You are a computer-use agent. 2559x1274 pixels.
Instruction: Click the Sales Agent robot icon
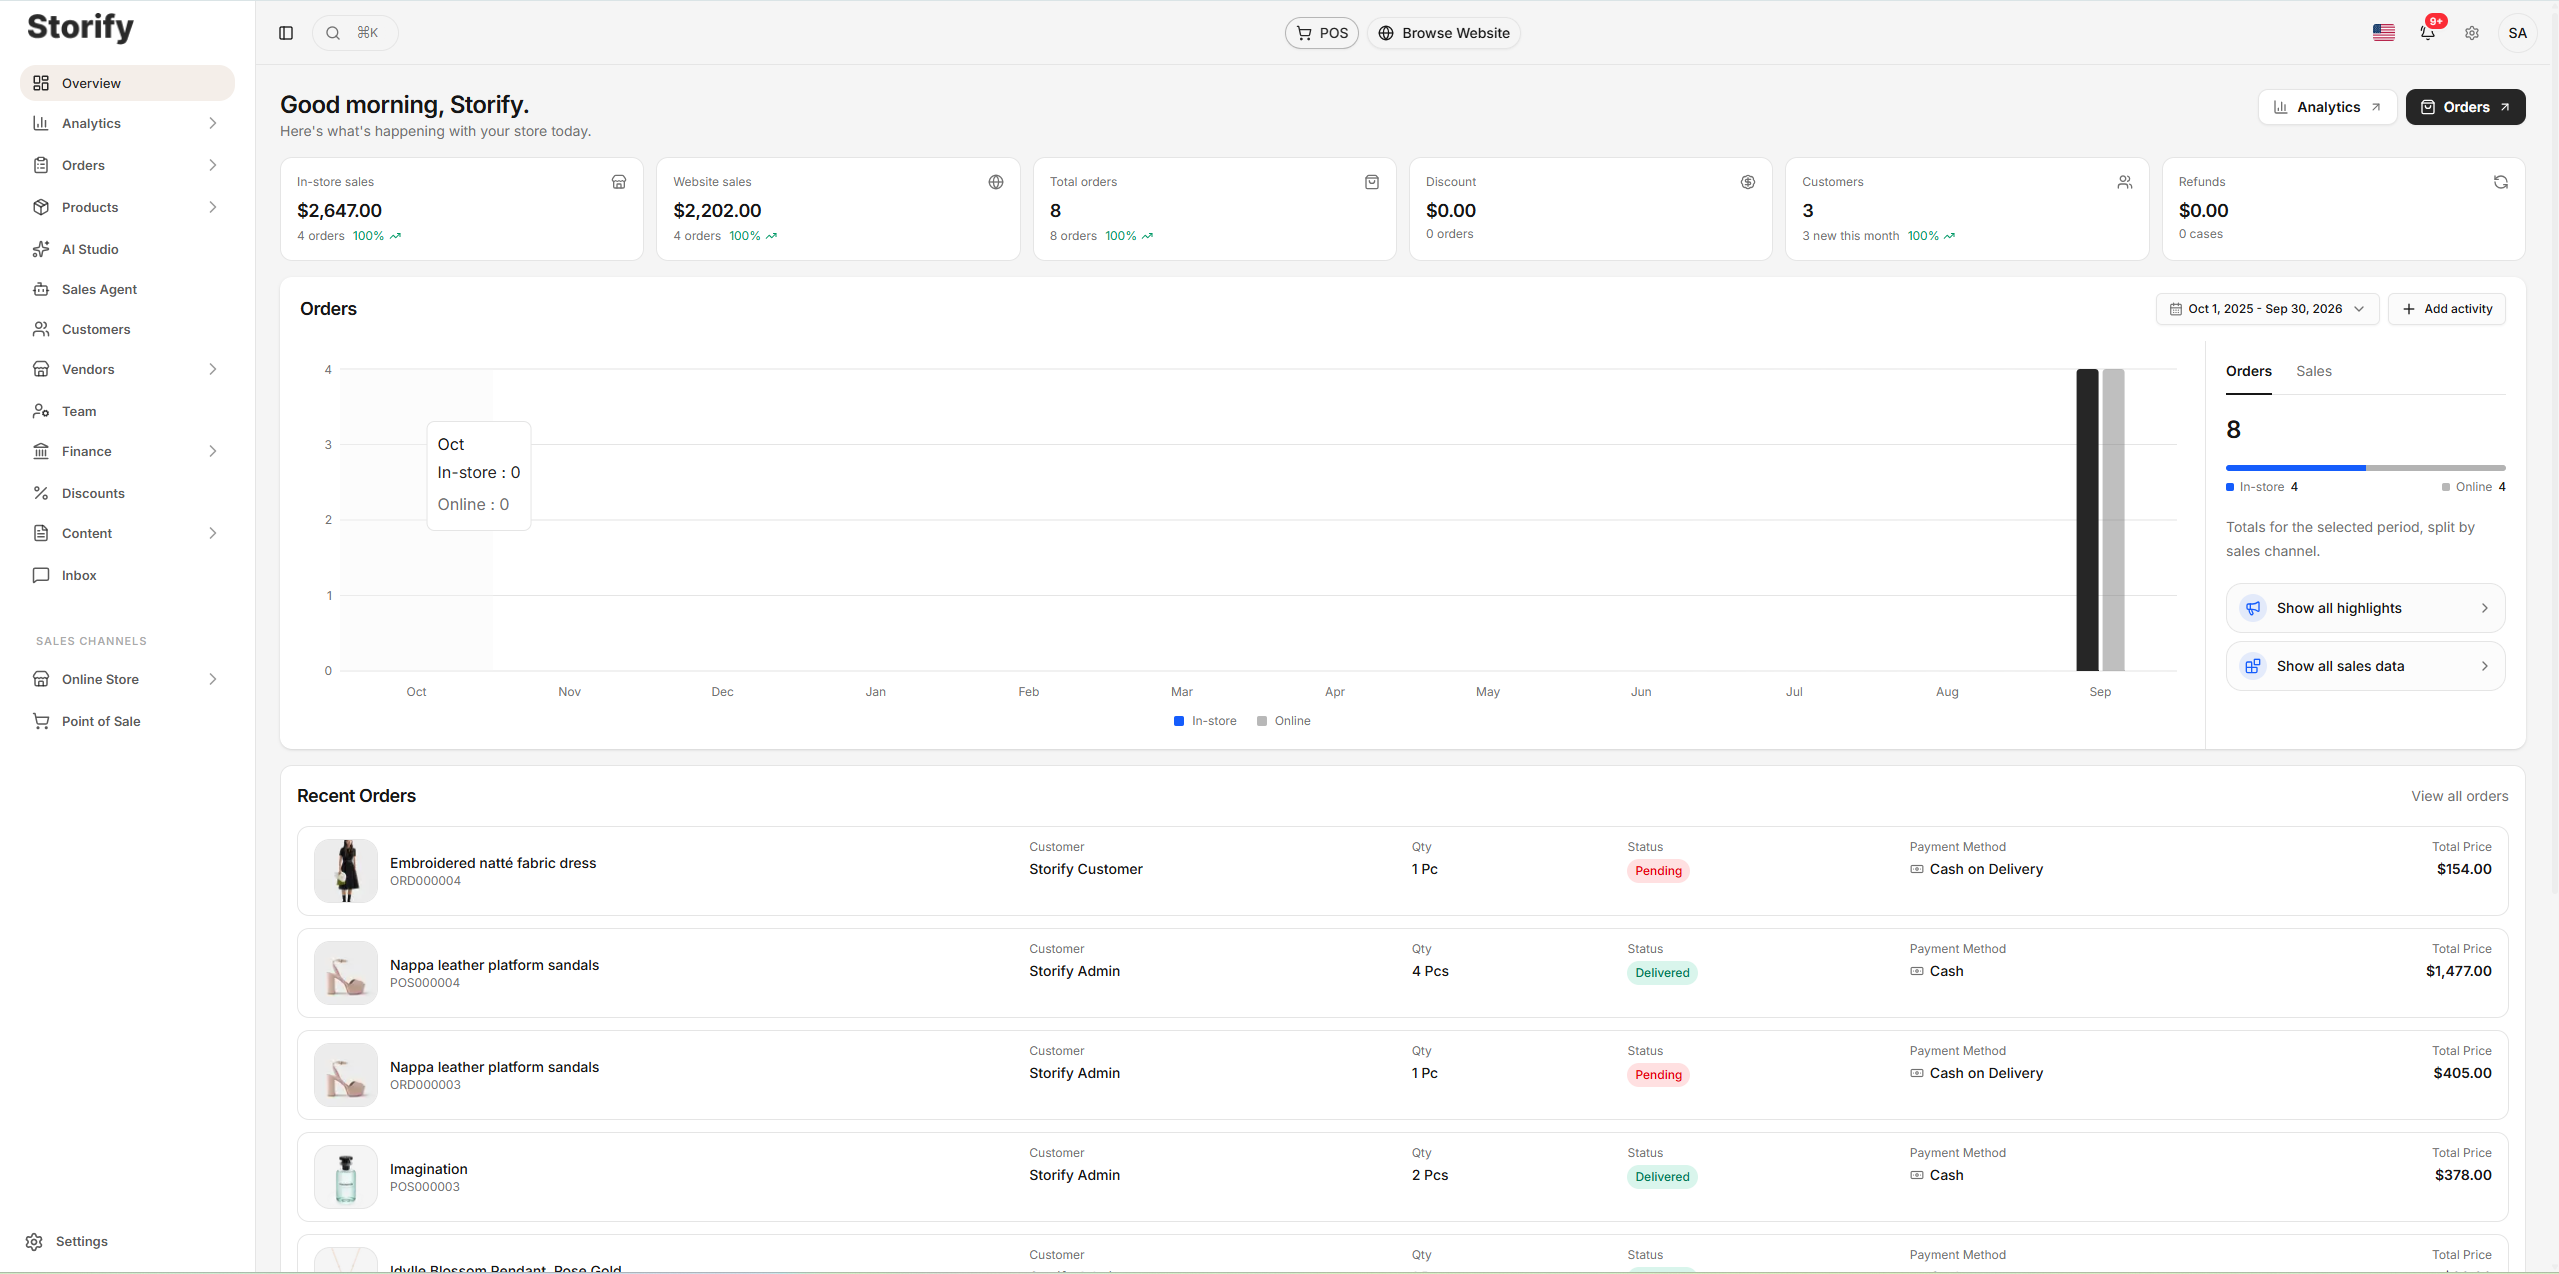click(x=41, y=289)
